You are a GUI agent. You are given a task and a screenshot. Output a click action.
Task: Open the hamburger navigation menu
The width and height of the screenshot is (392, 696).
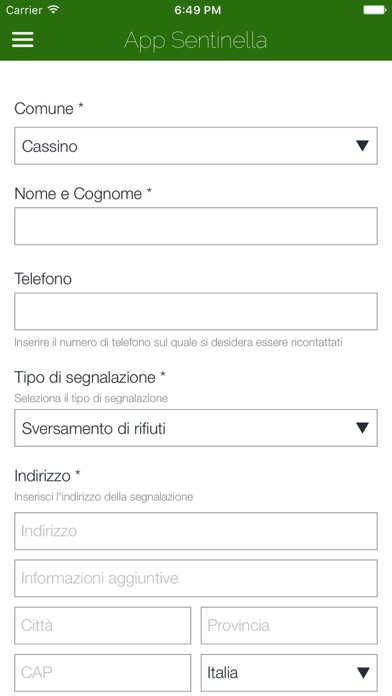[x=23, y=40]
